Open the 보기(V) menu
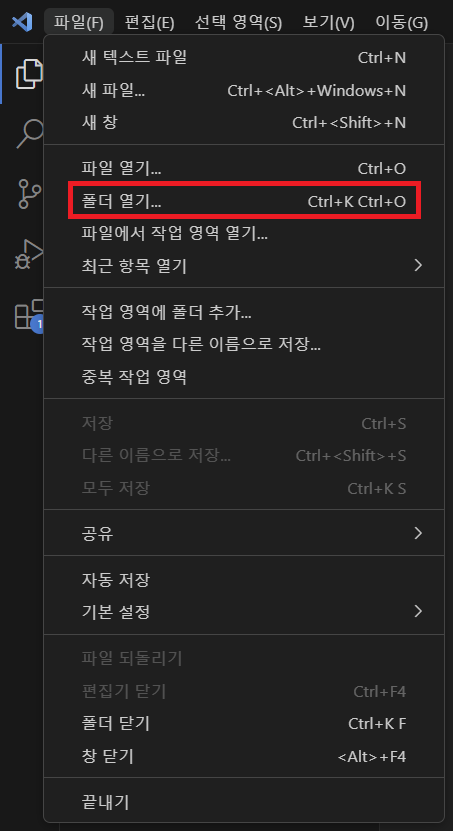 tap(328, 23)
